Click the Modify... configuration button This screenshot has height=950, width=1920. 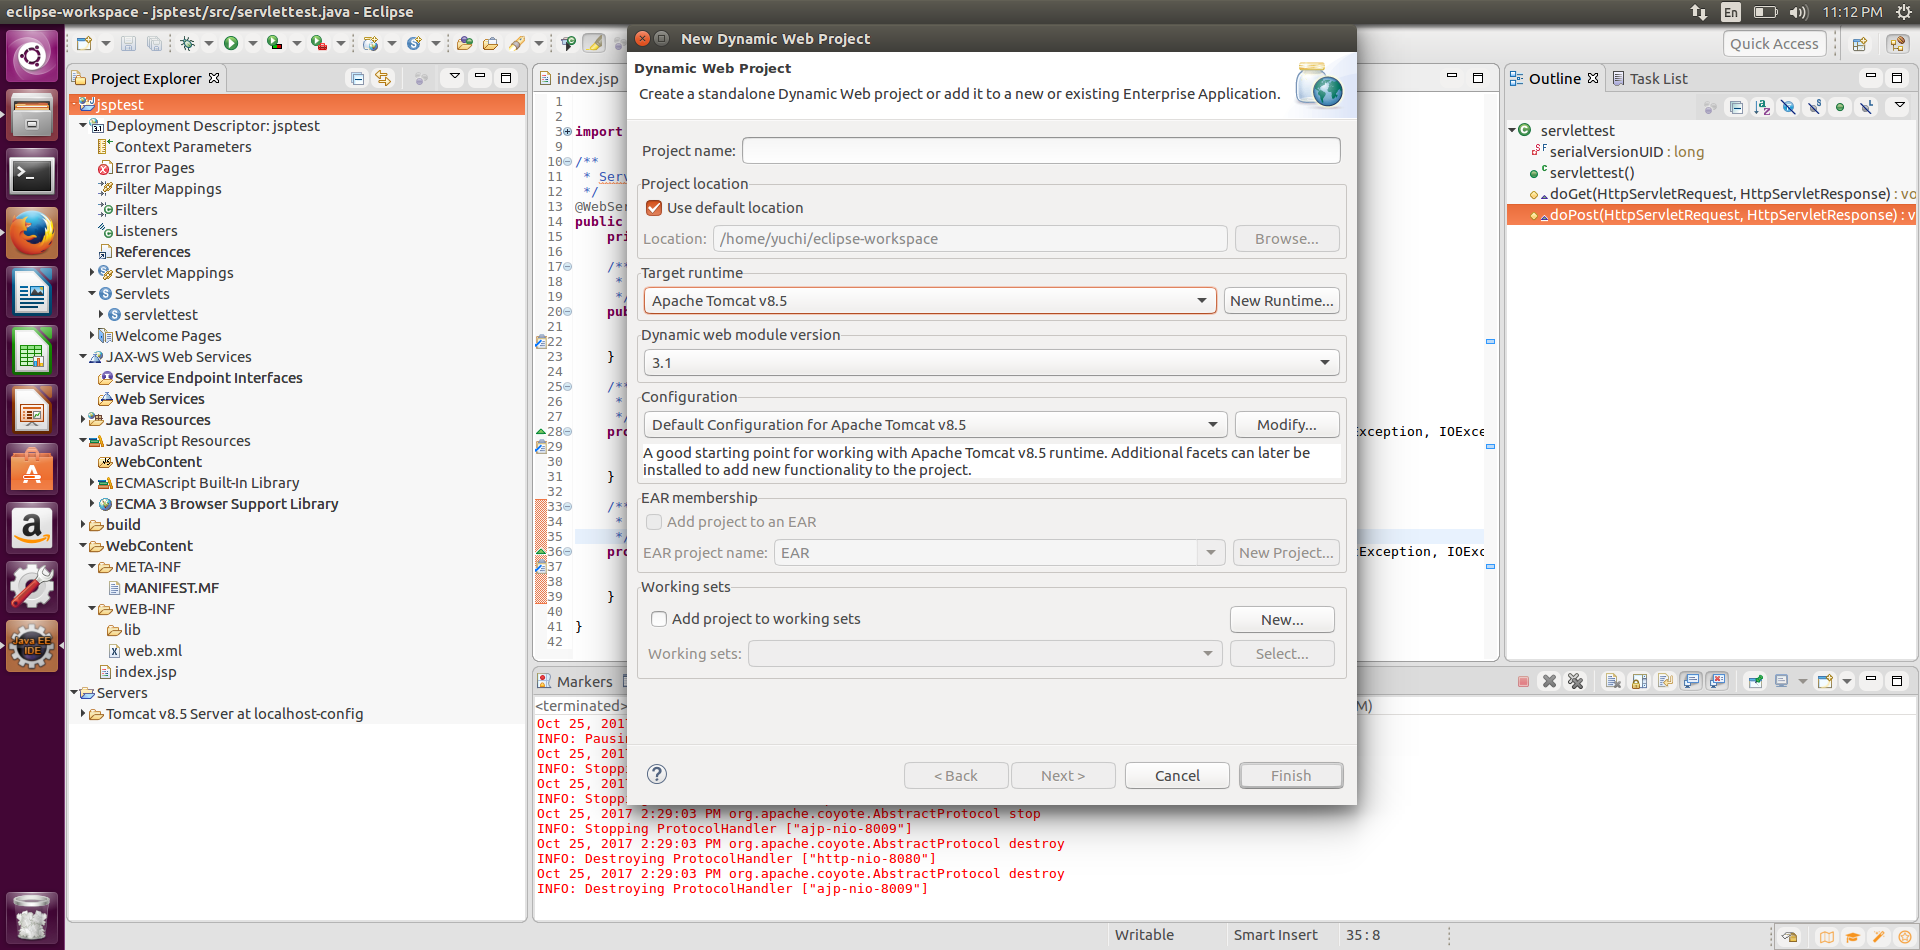point(1286,425)
